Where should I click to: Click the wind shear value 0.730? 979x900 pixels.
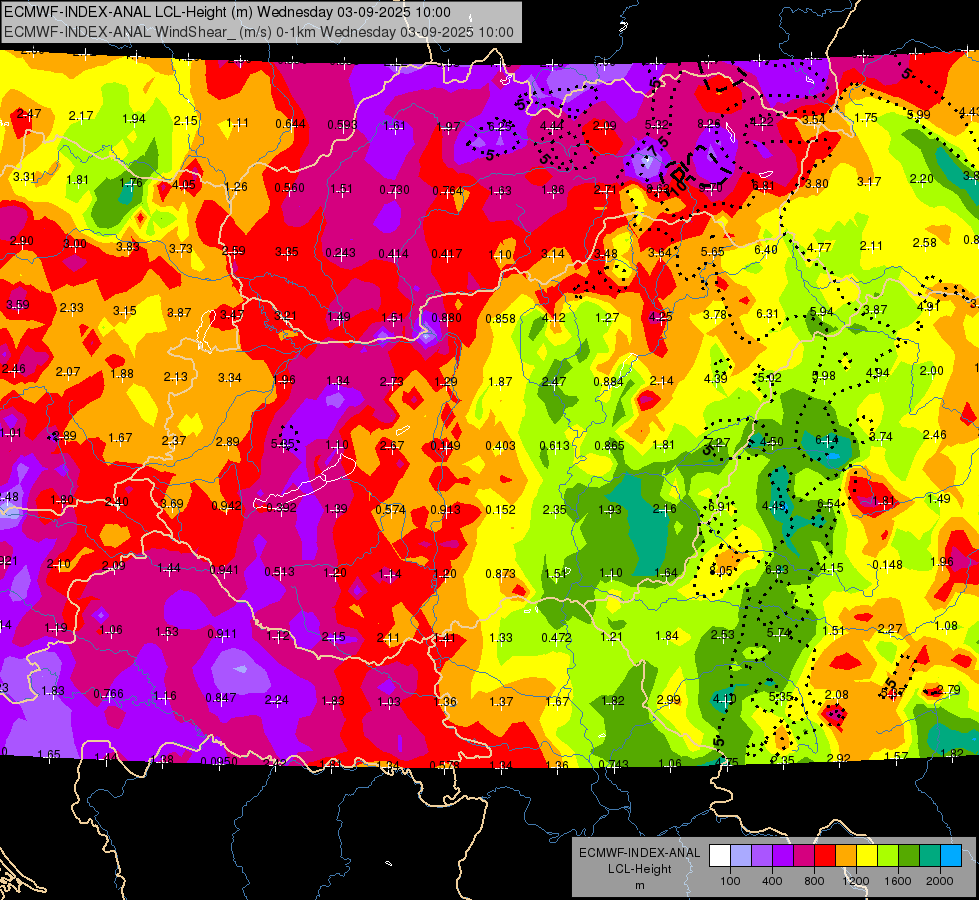click(x=394, y=189)
